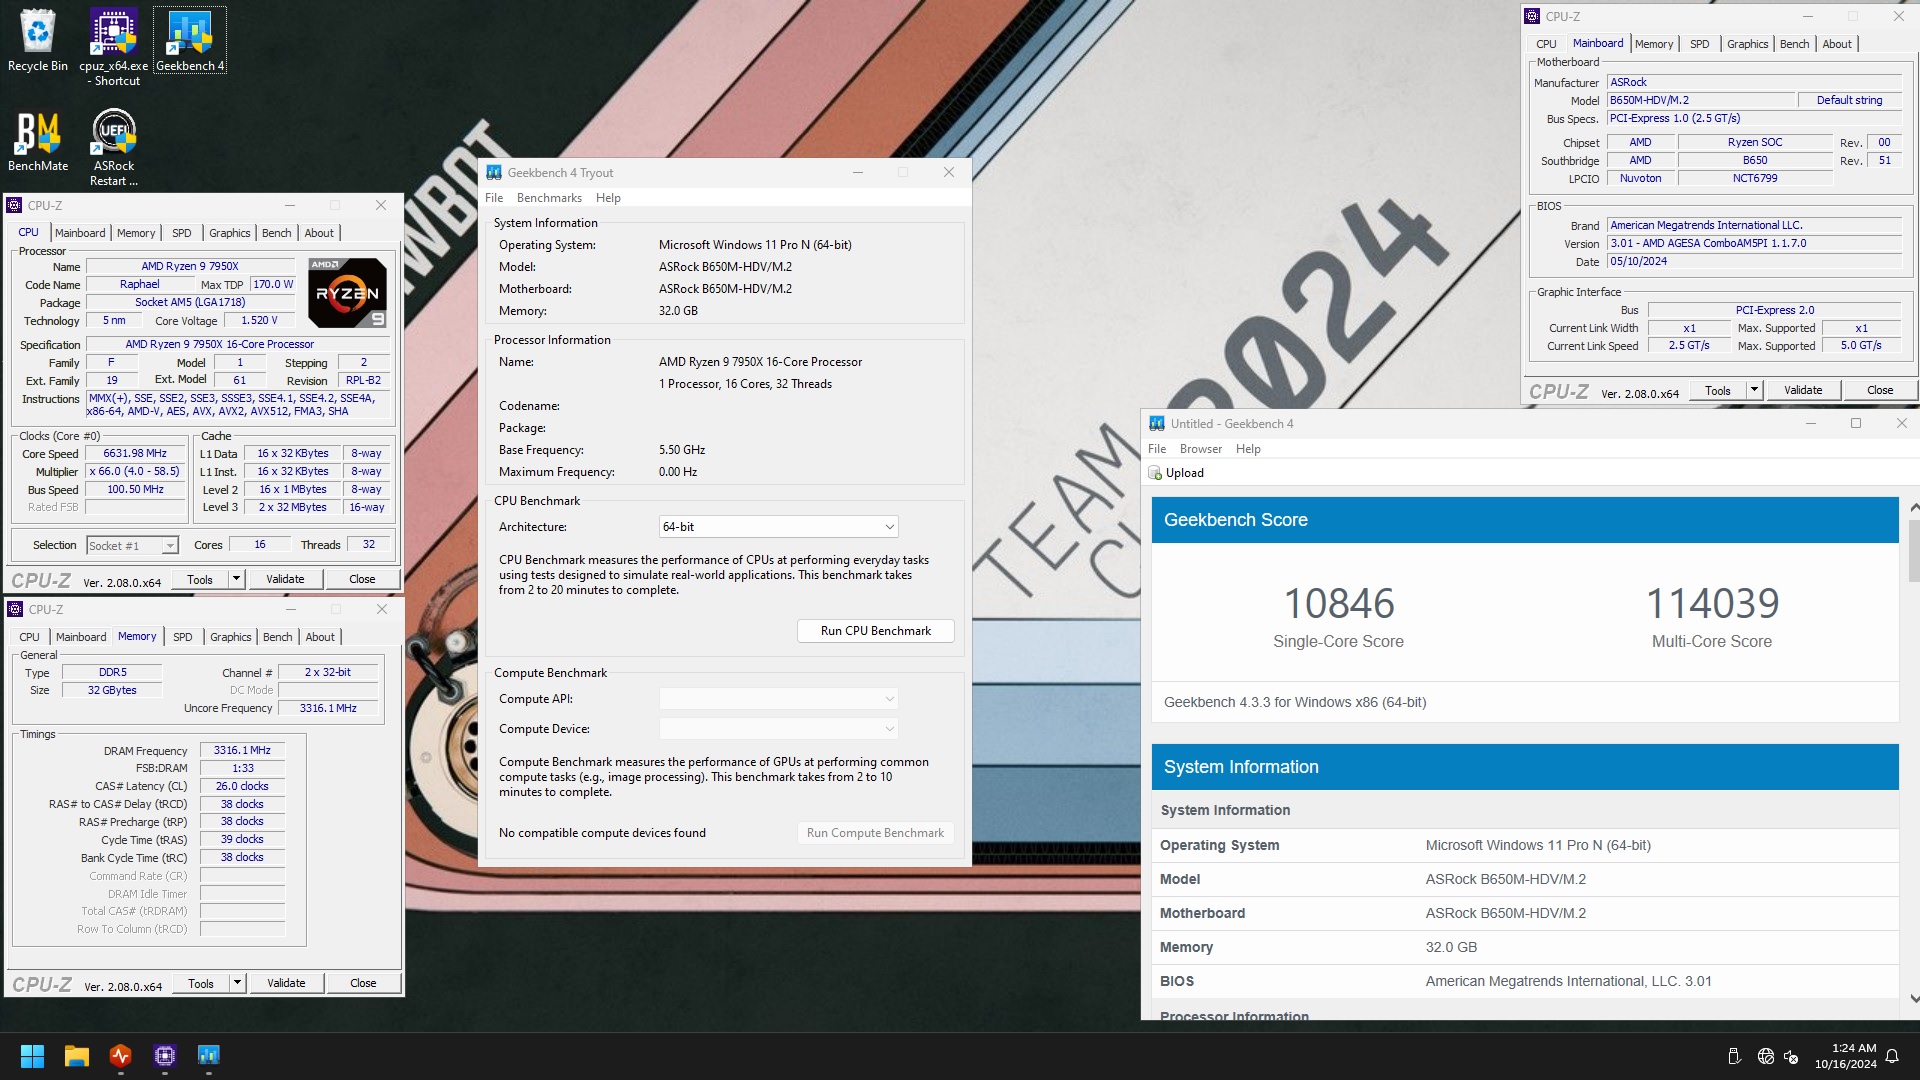This screenshot has height=1080, width=1920.
Task: Click the Max TDP 170.0 W value
Action: click(273, 284)
